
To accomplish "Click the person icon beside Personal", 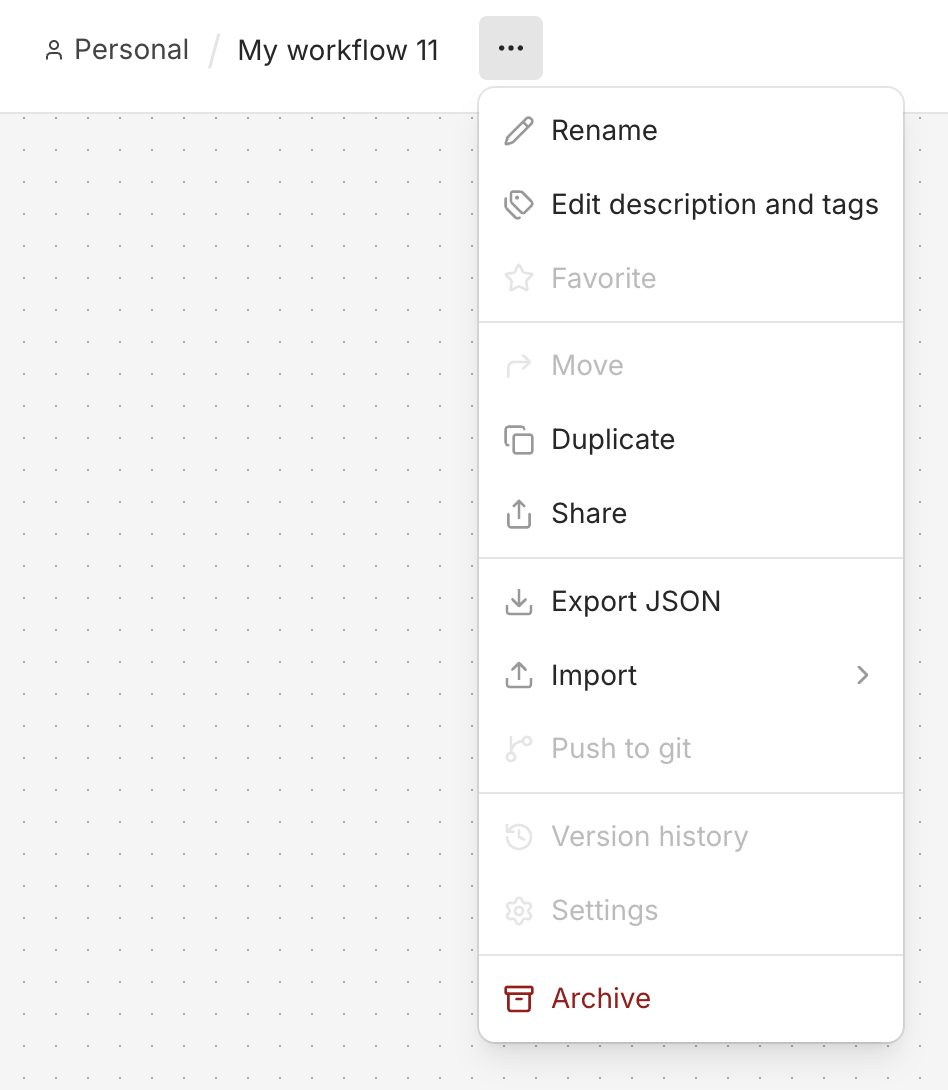I will point(54,50).
